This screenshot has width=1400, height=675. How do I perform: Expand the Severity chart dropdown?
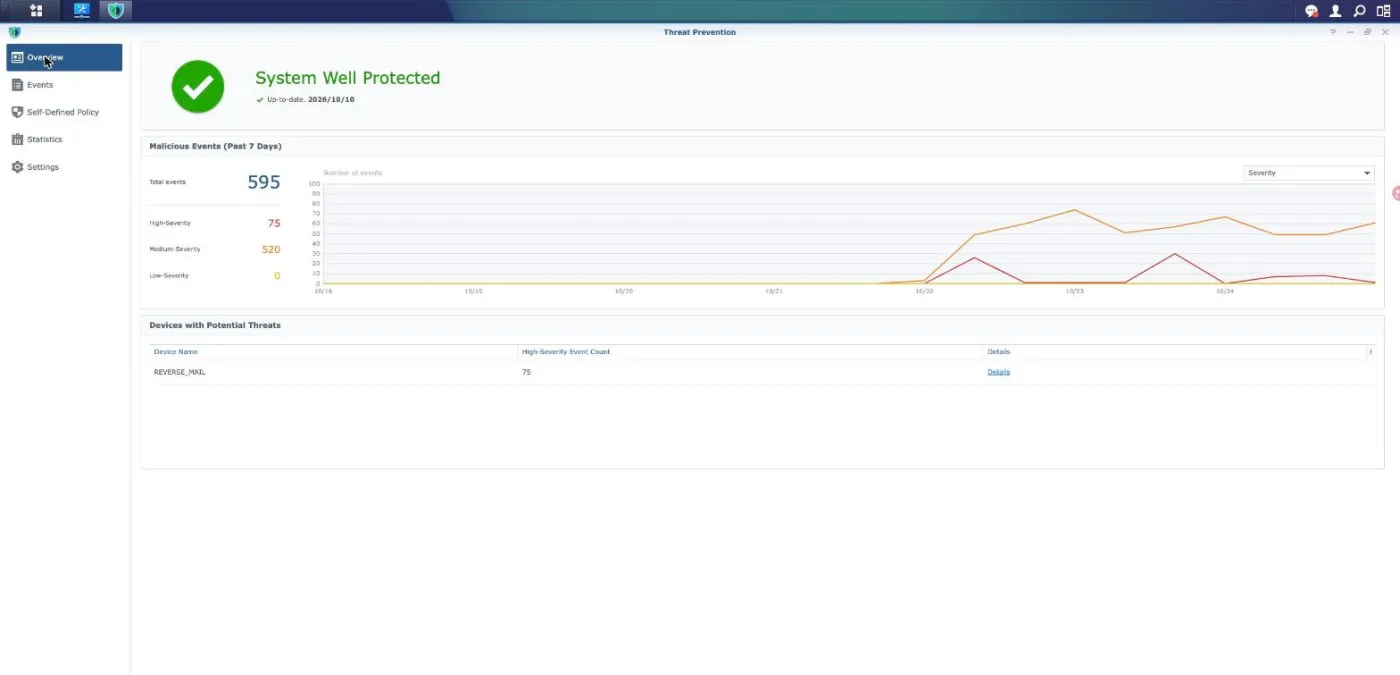(x=1309, y=173)
